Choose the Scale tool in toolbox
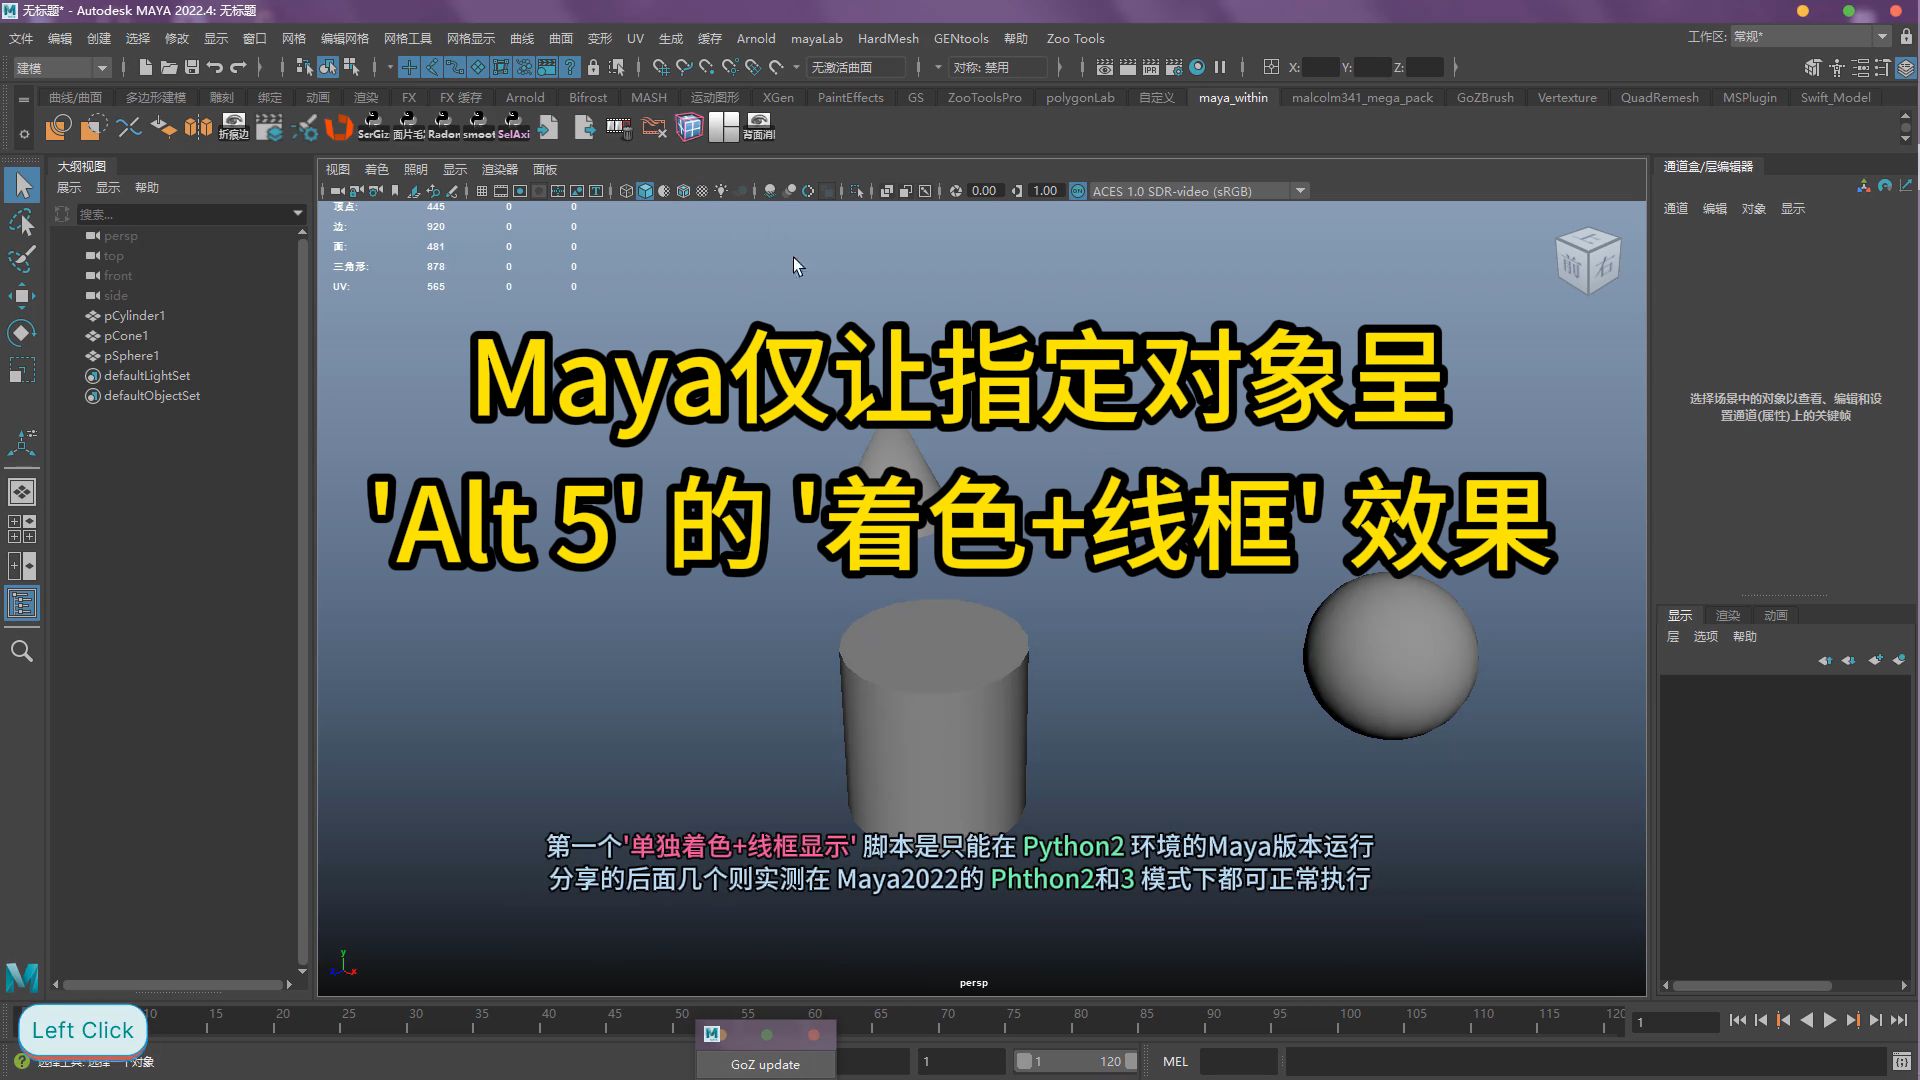Image resolution: width=1920 pixels, height=1080 pixels. coord(22,370)
